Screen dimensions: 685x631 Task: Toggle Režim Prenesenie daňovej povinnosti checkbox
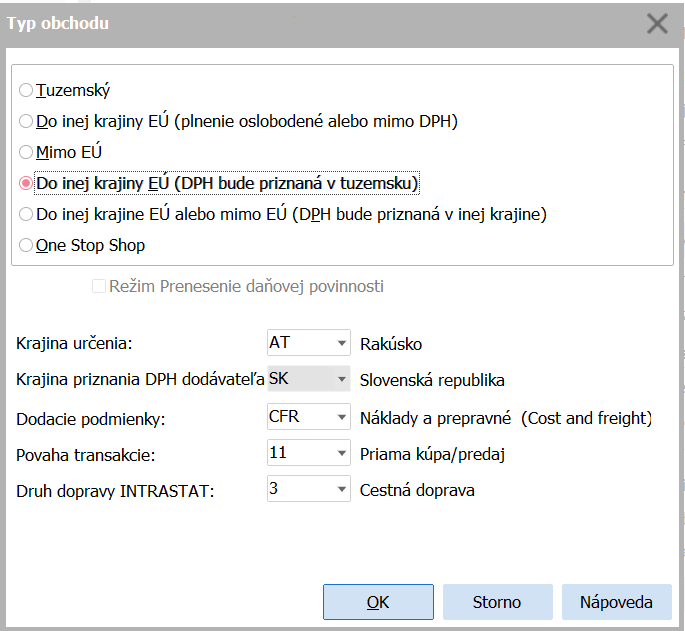(x=99, y=287)
